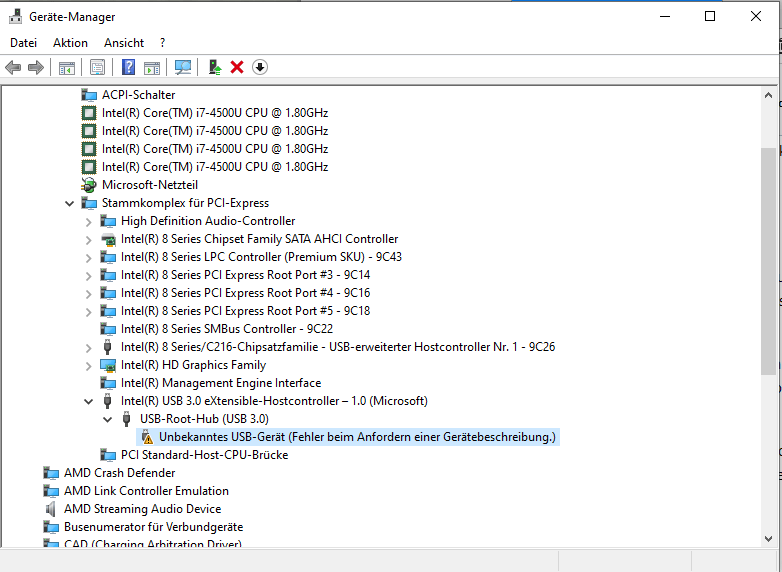The width and height of the screenshot is (782, 572).
Task: Expand High Definition Audio-Controller
Action: 88,221
